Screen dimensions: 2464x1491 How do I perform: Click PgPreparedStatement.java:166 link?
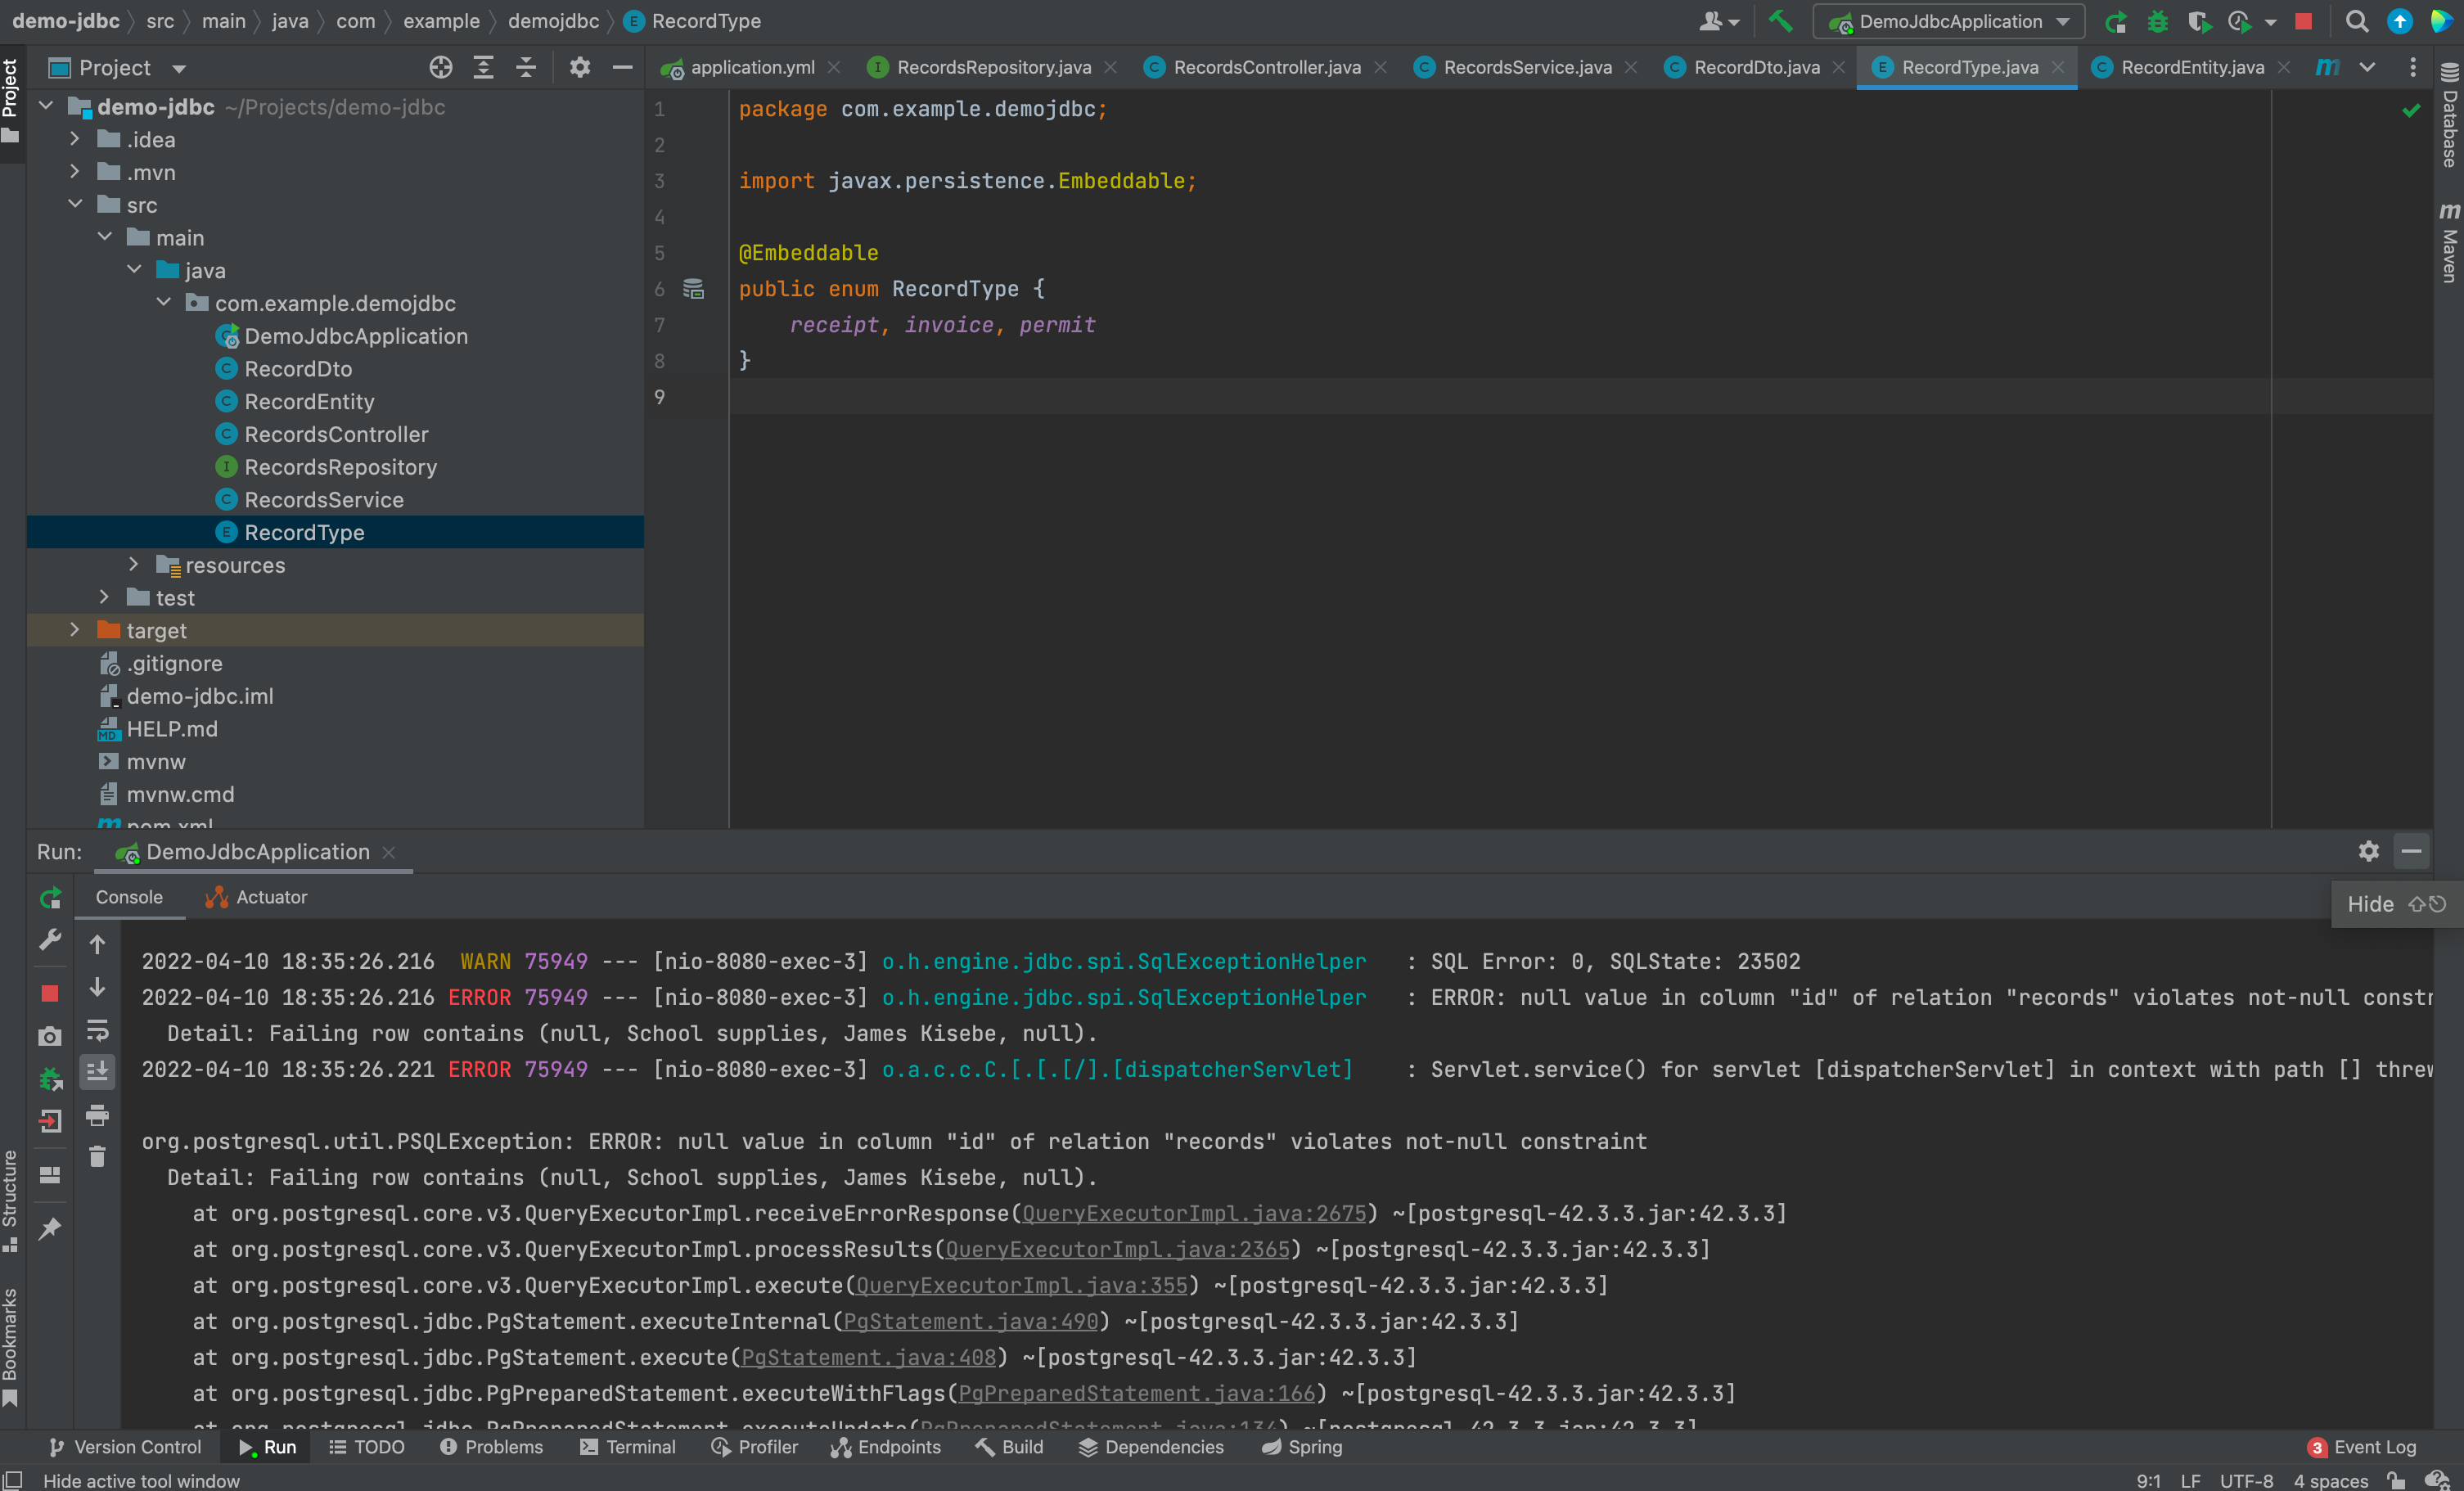coord(1136,1393)
